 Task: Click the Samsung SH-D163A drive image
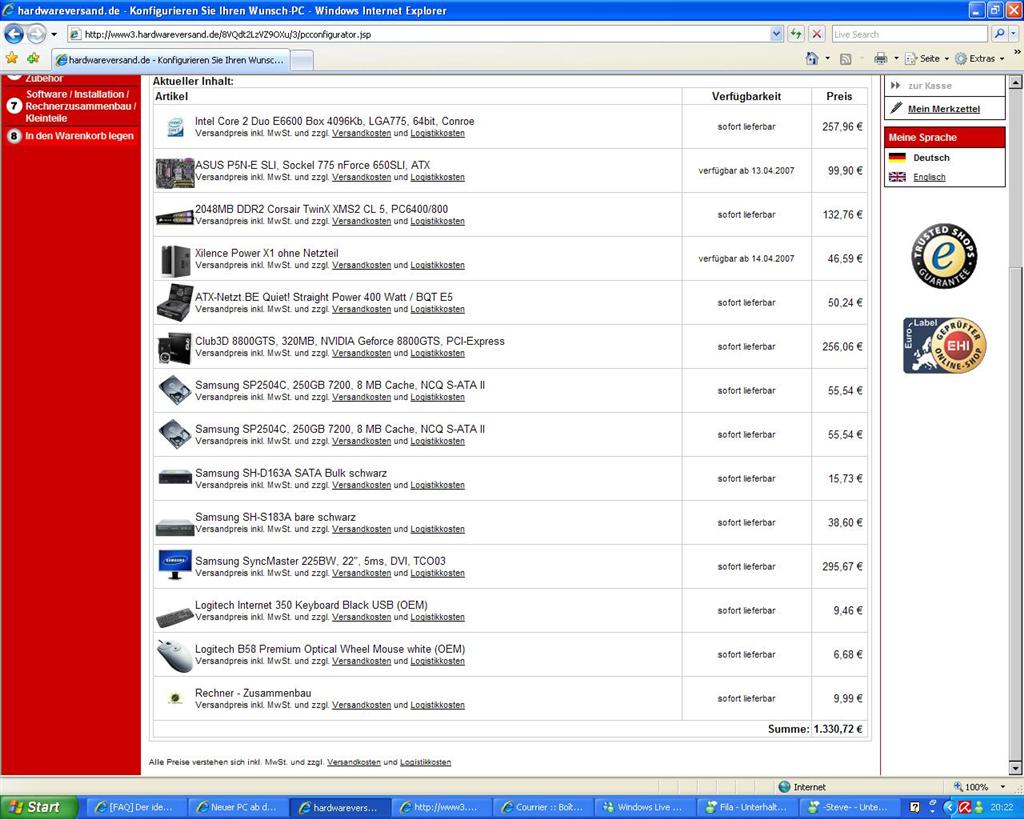(175, 477)
